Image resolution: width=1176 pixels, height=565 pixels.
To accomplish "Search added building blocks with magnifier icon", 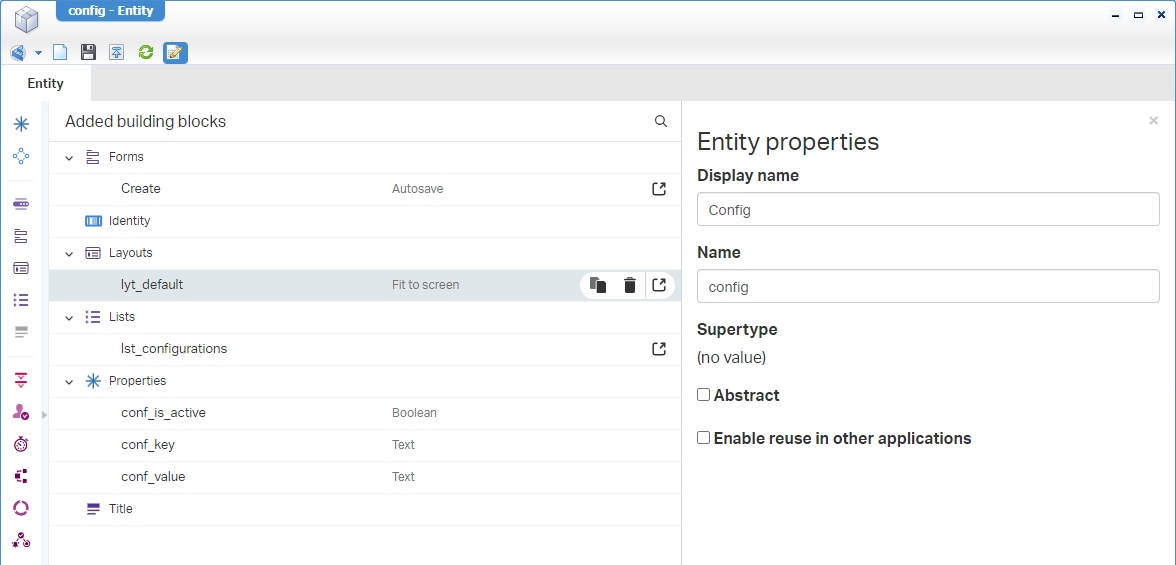I will (x=661, y=121).
